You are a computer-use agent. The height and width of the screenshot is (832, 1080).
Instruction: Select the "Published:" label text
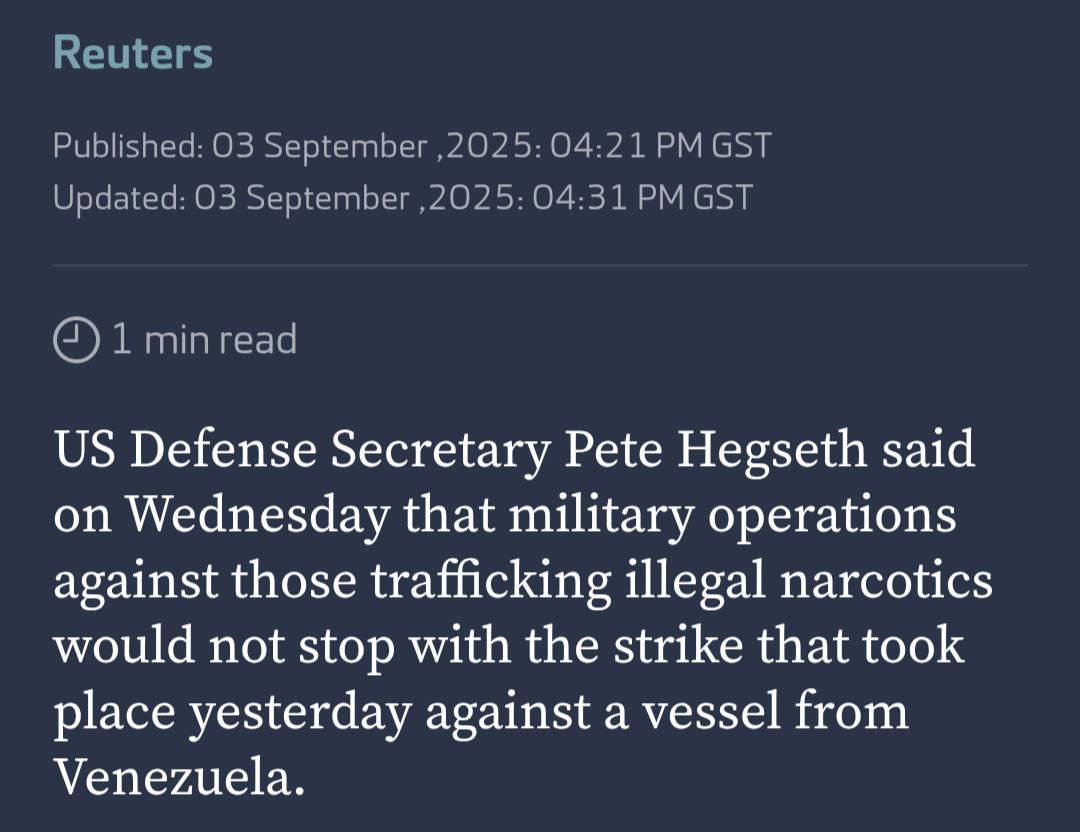[x=127, y=146]
